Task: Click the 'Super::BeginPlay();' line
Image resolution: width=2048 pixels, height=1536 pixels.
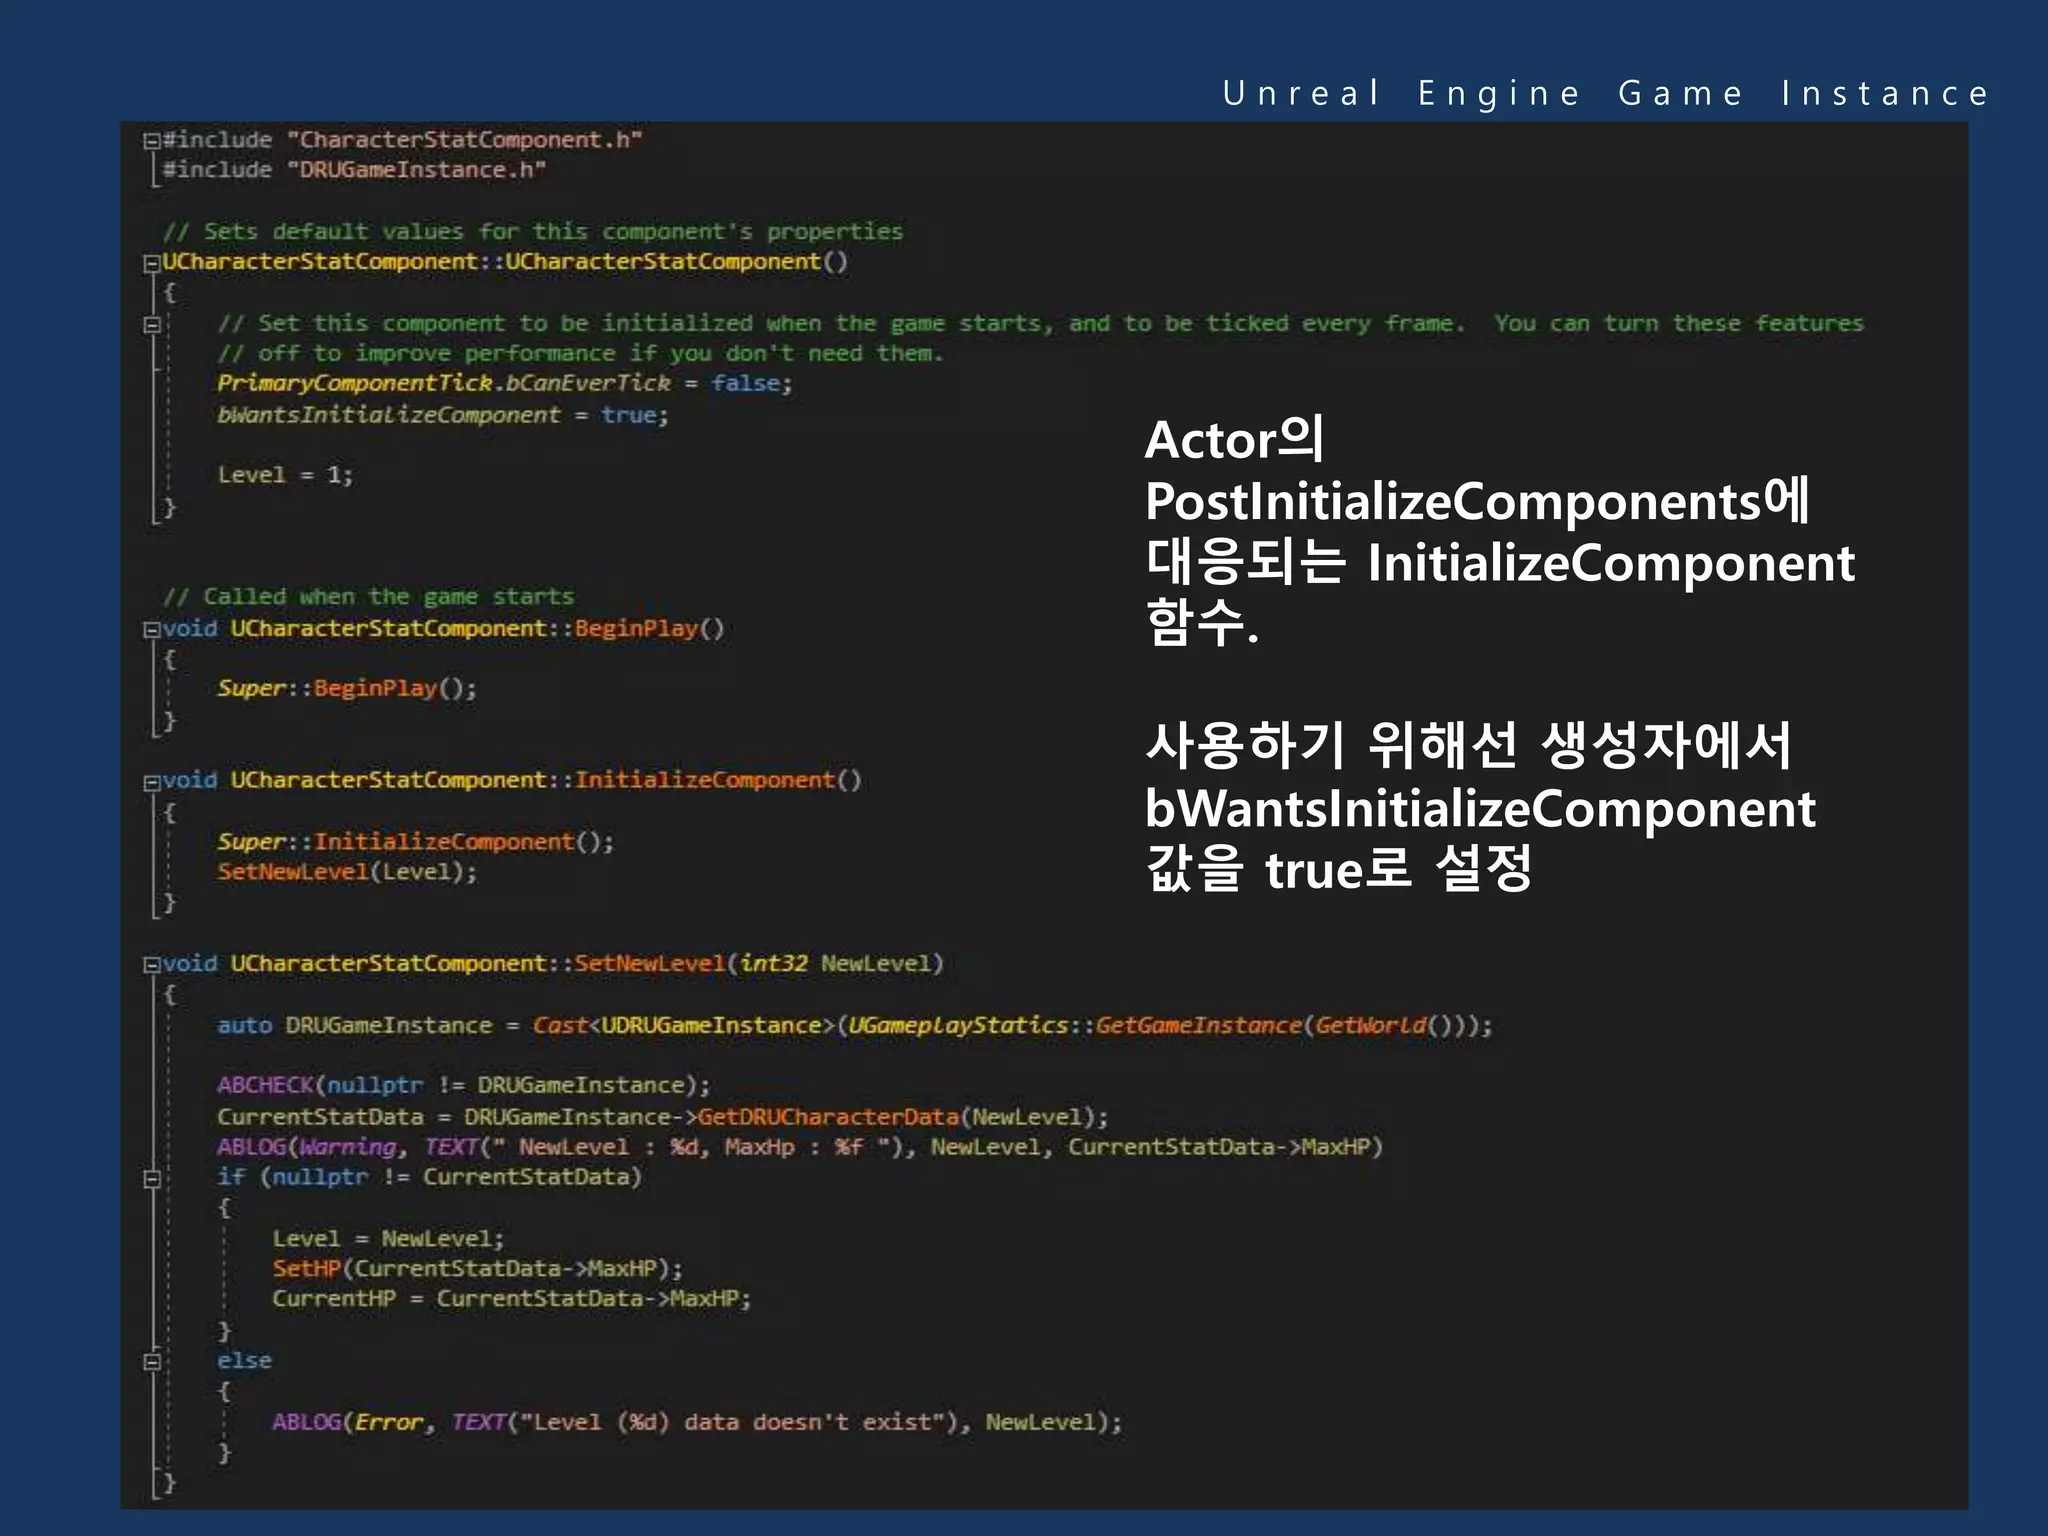Action: pos(347,689)
